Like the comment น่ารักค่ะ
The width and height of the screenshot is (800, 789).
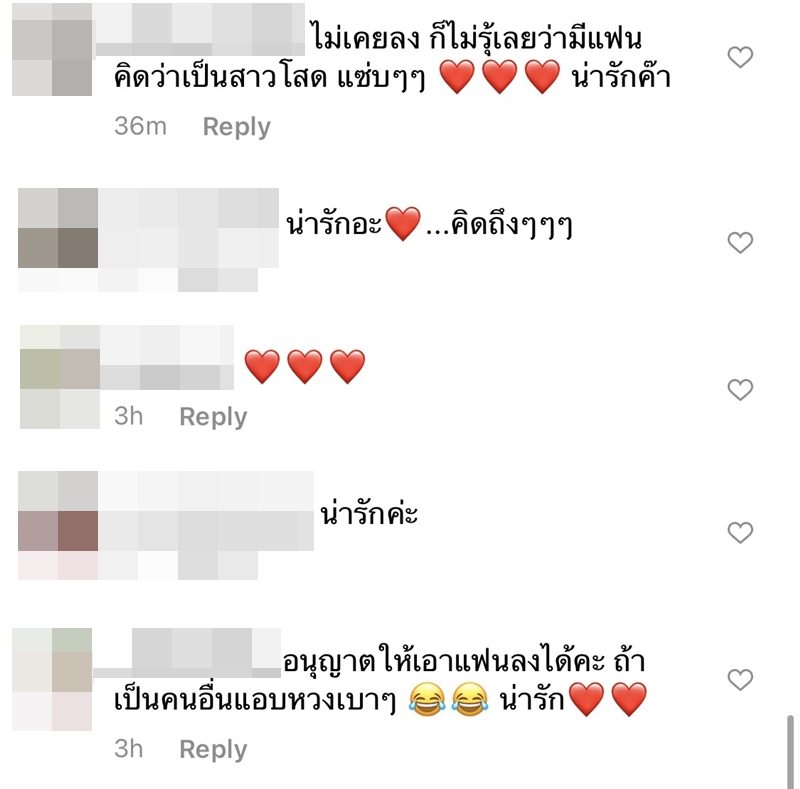tap(740, 533)
